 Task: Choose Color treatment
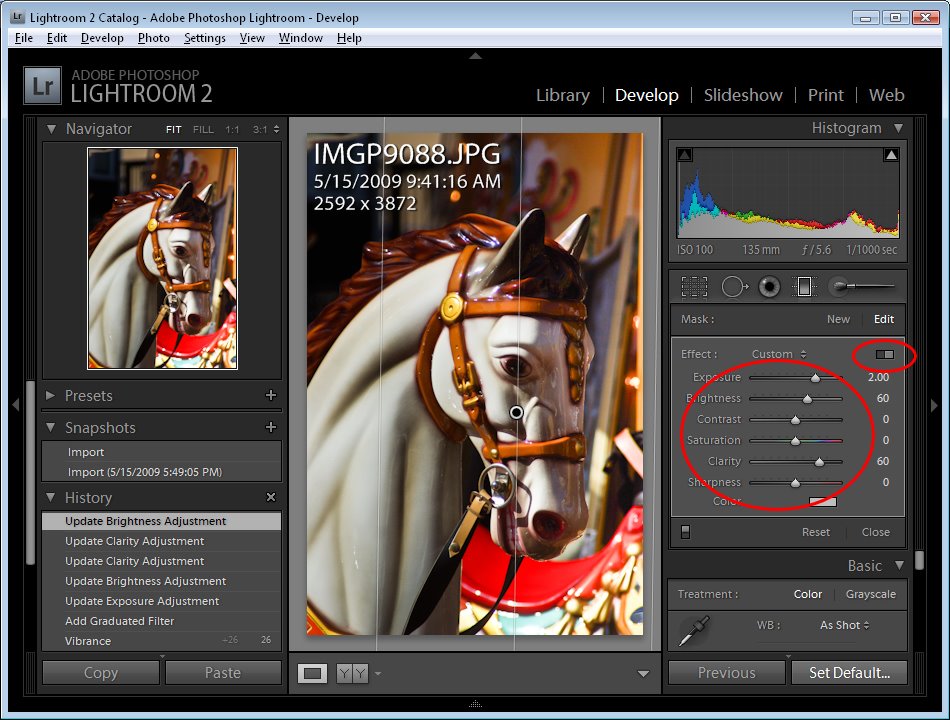[x=808, y=594]
